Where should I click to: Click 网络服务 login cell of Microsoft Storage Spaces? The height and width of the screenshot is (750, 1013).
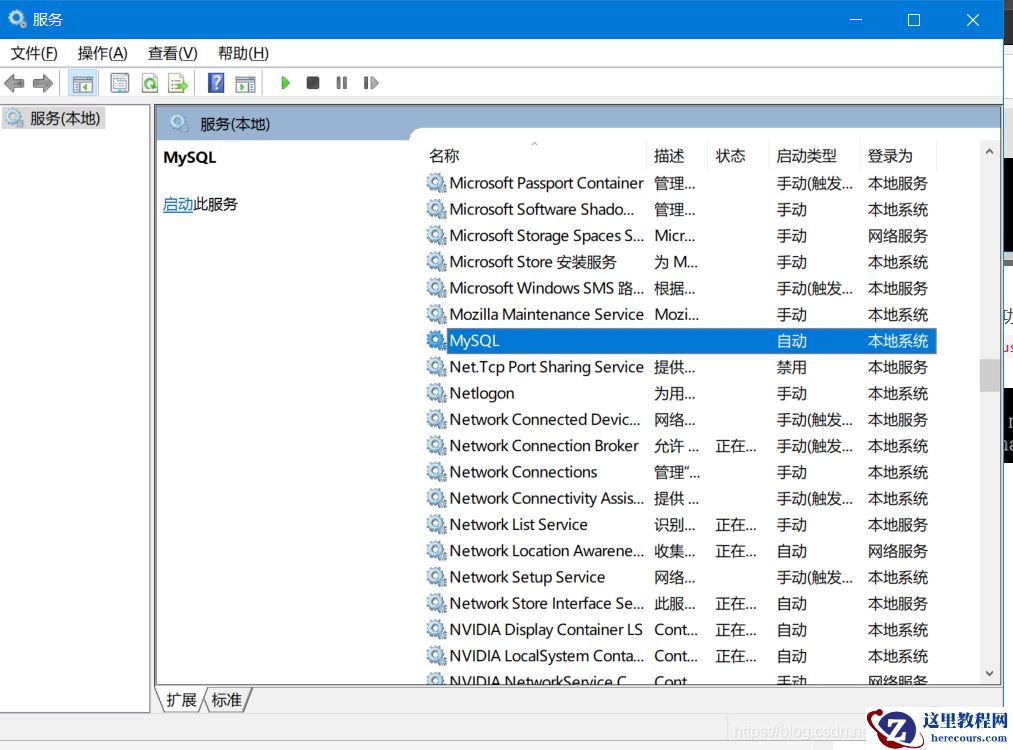[x=897, y=236]
